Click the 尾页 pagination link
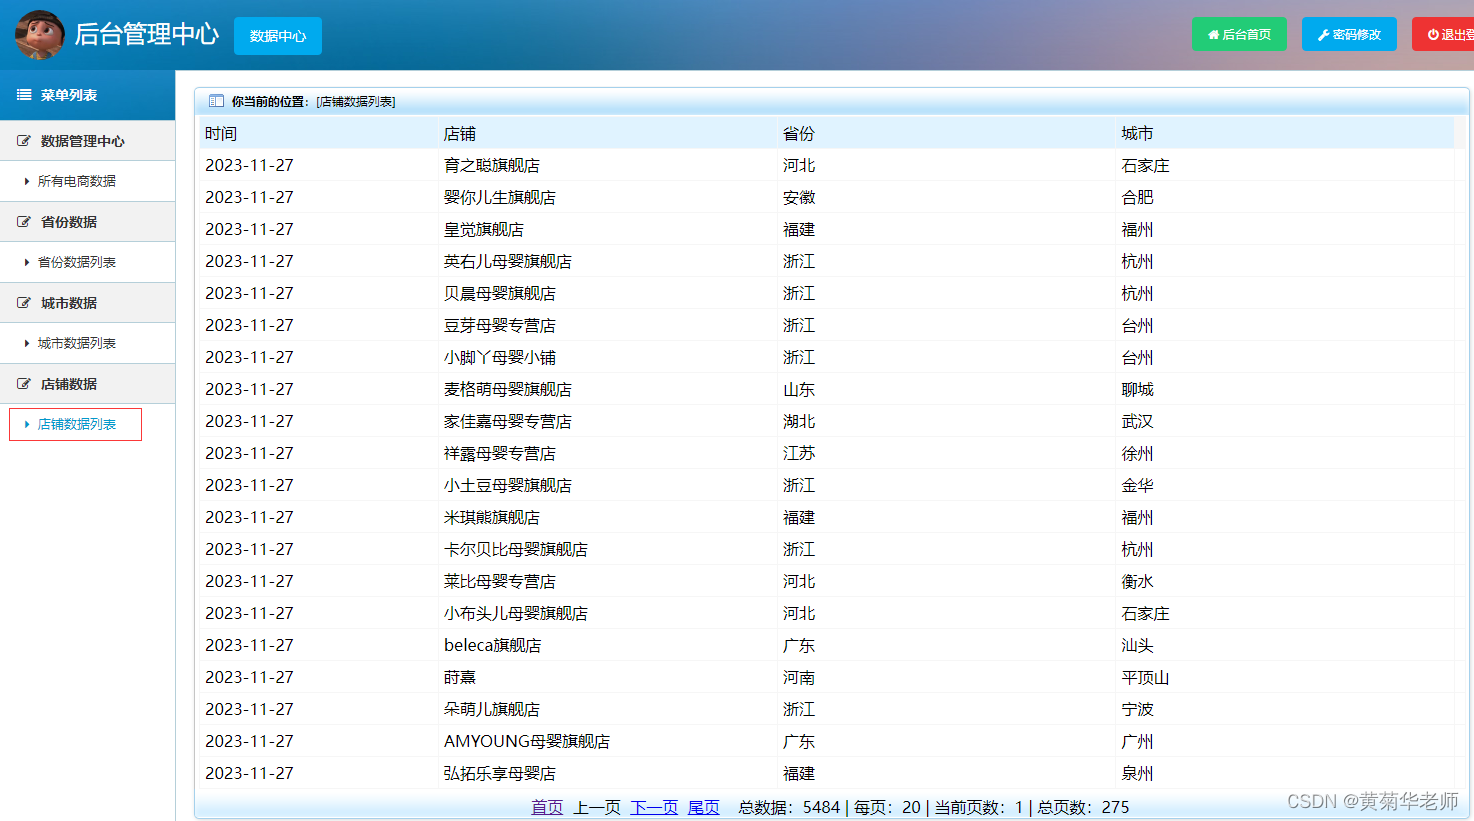Viewport: 1474px width, 821px height. pos(703,807)
